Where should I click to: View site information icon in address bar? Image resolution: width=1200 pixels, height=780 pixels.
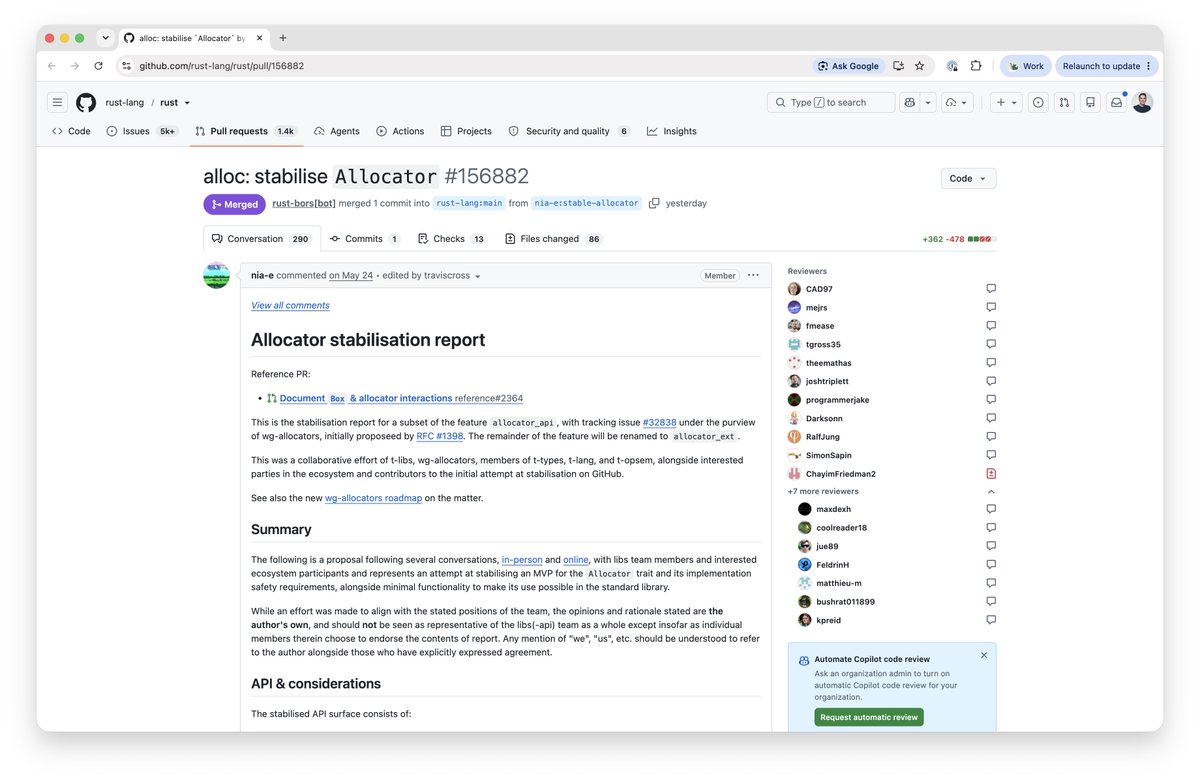tap(126, 66)
